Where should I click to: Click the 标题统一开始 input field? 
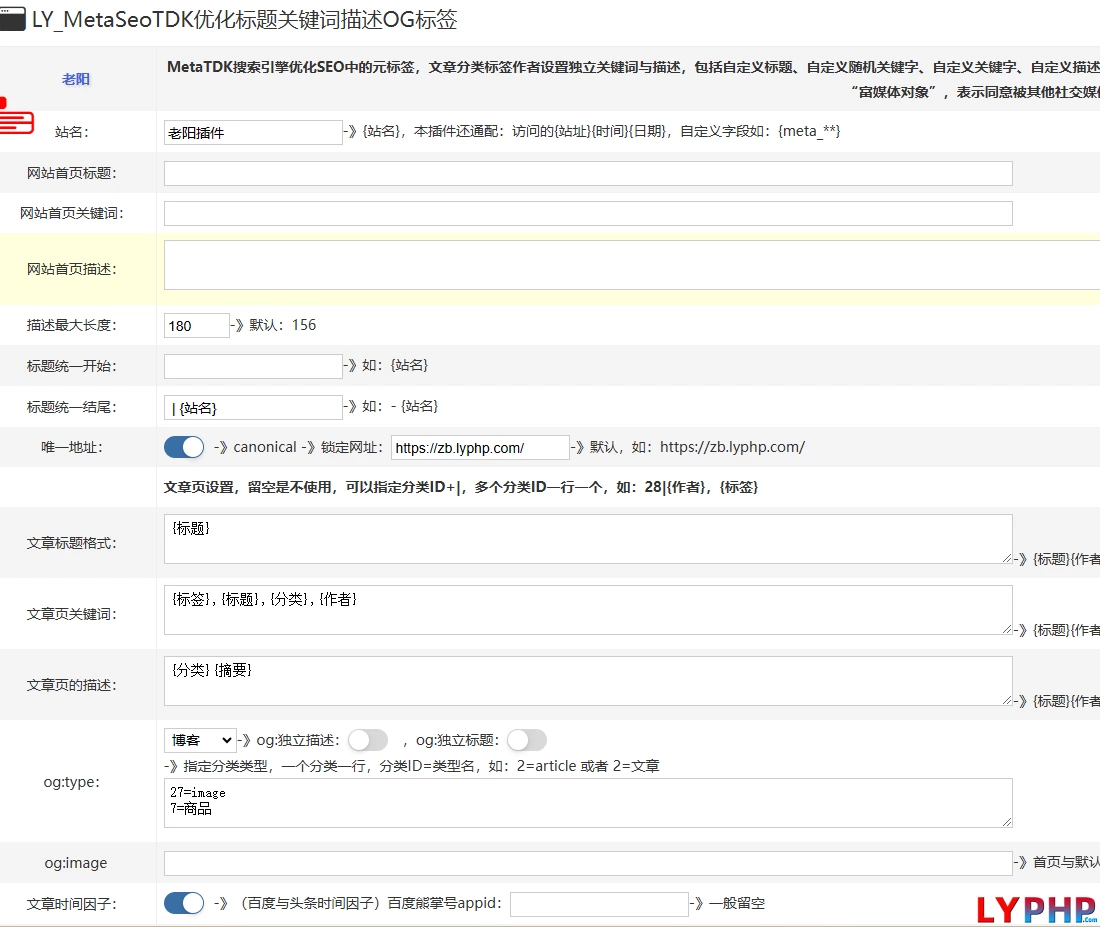pos(253,366)
